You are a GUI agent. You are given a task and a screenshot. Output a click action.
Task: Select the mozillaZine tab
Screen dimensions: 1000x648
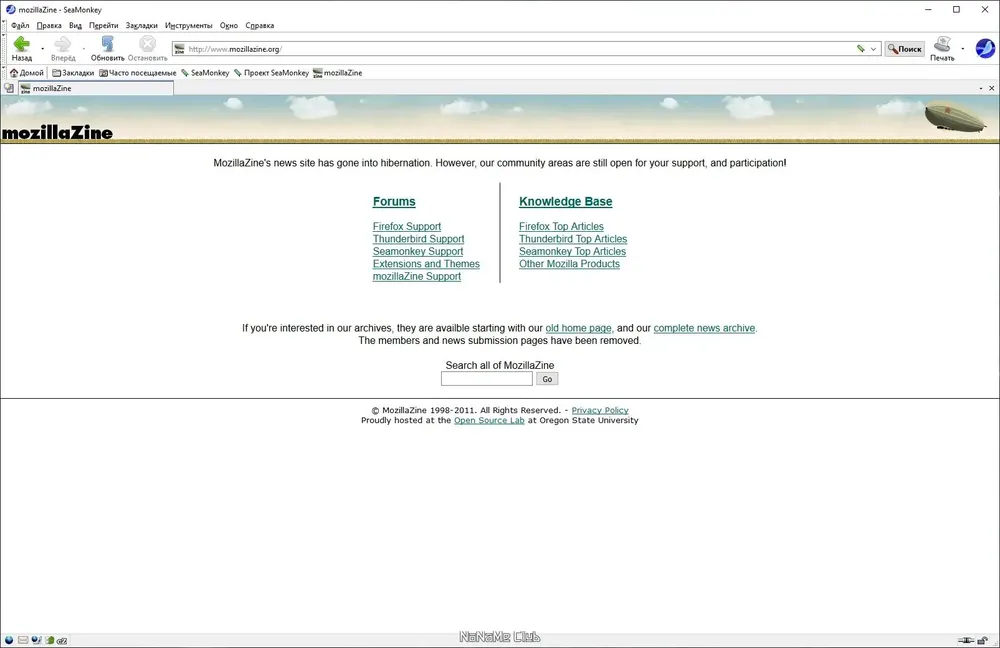[96, 88]
